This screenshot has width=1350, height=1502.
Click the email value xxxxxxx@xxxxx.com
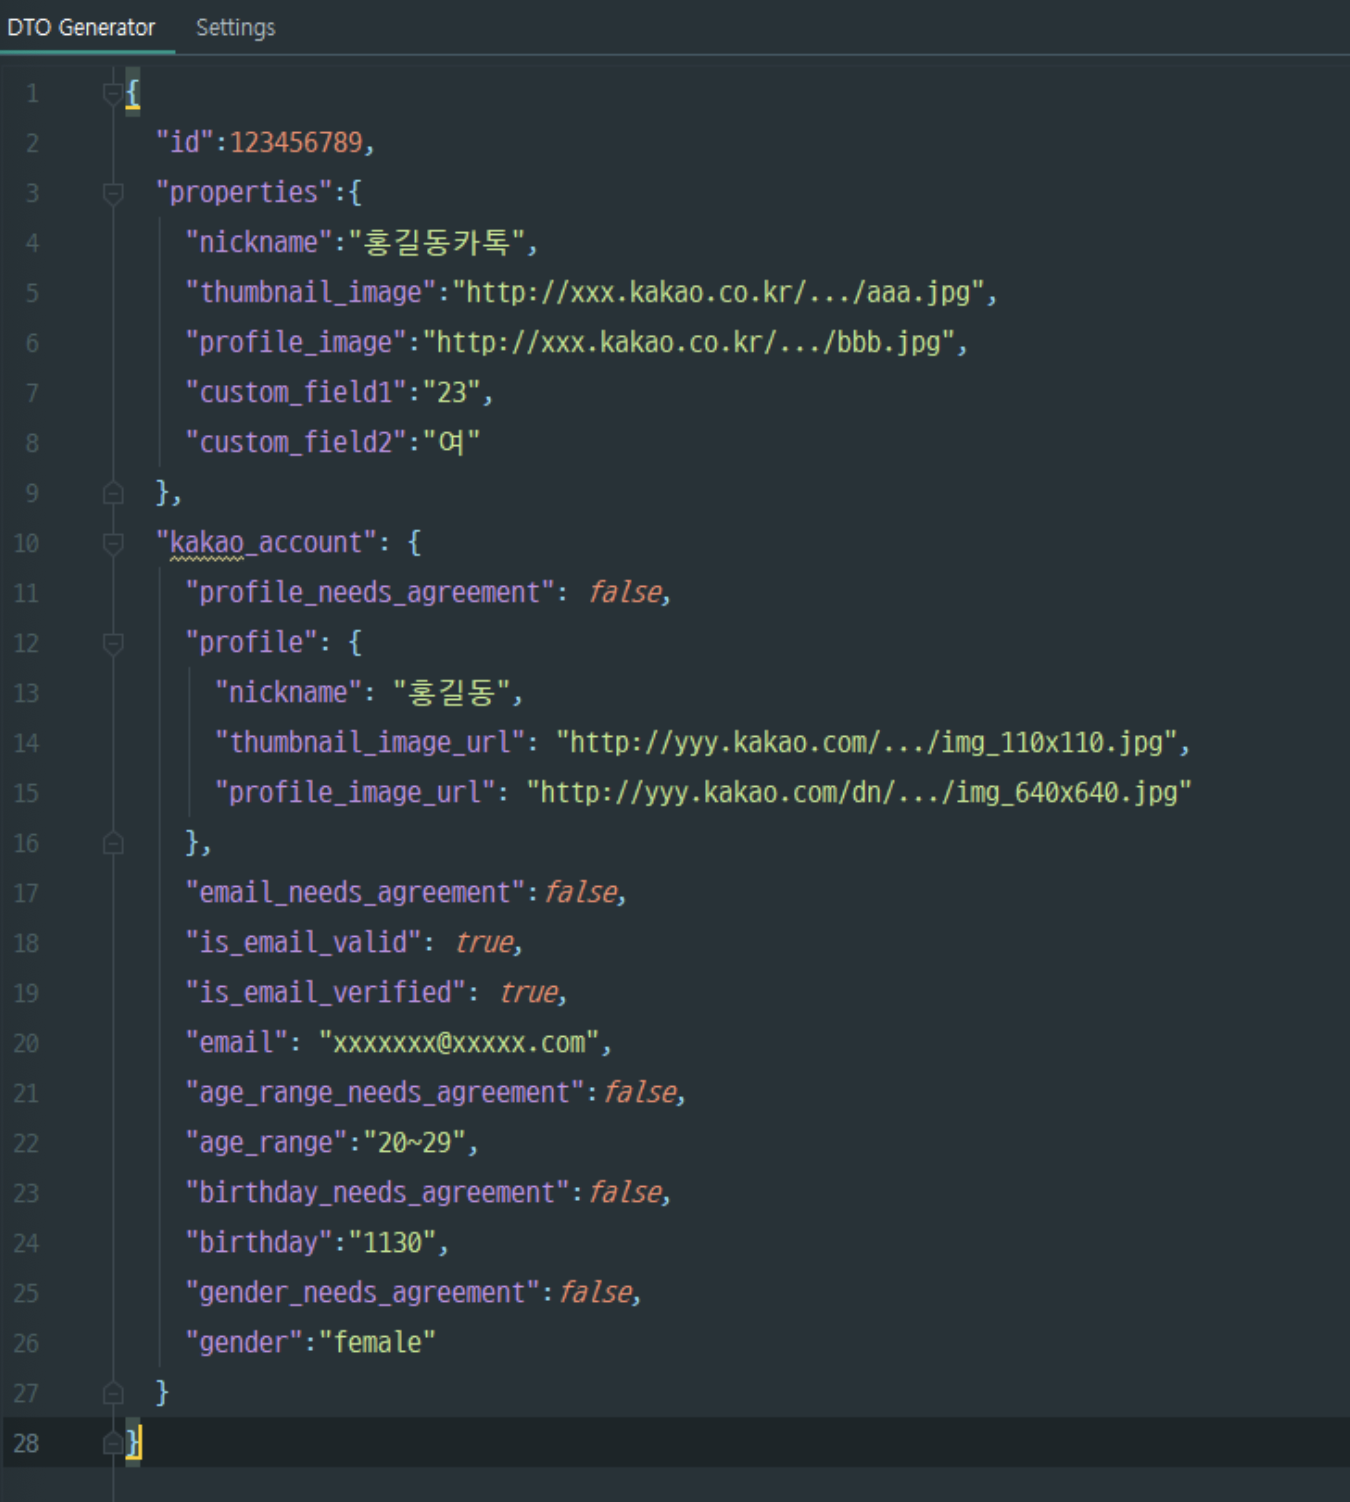click(459, 1043)
